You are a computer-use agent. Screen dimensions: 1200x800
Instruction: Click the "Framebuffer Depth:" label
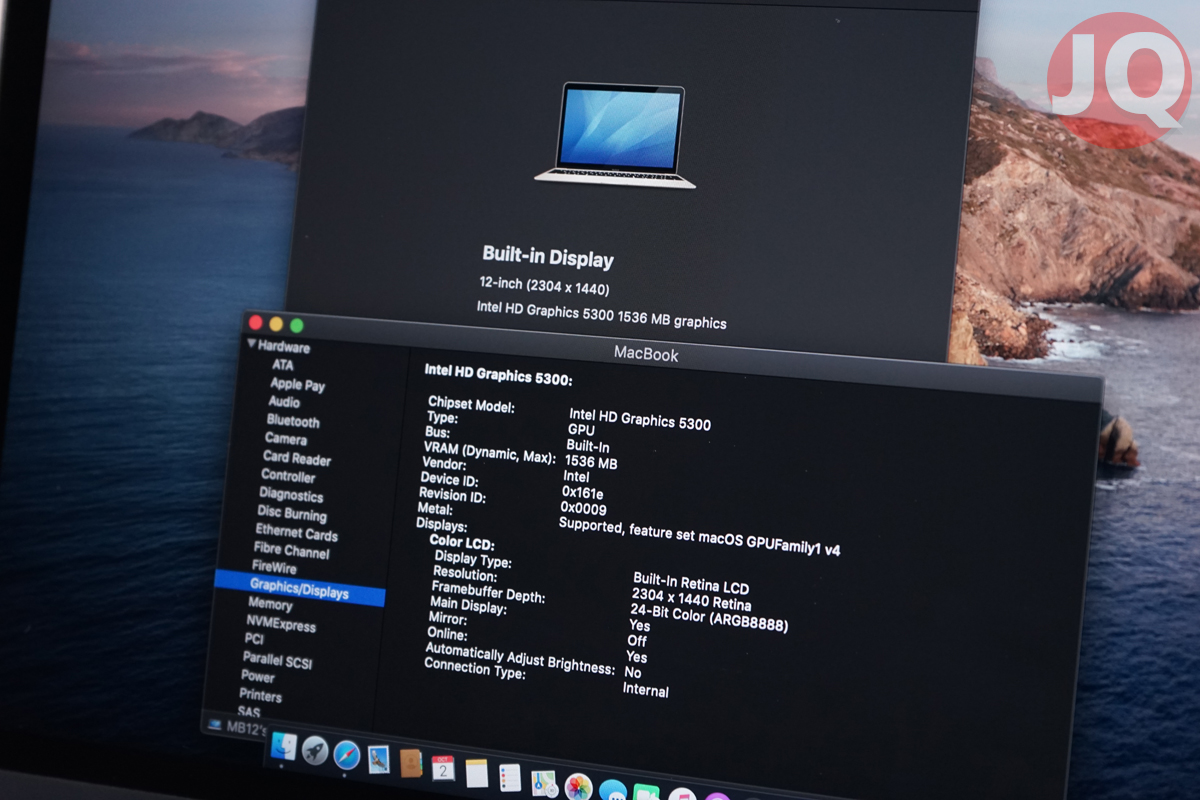click(x=488, y=591)
